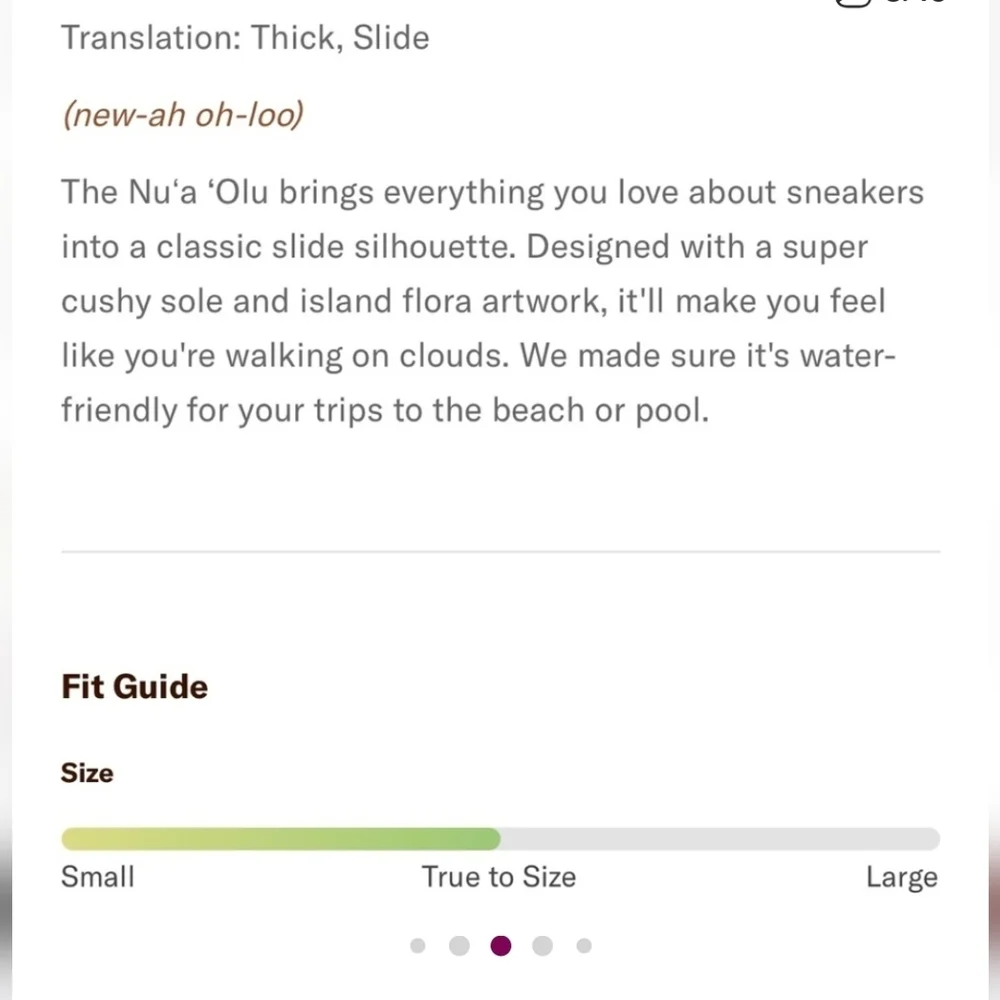Click the active purple pagination dot

(x=501, y=946)
